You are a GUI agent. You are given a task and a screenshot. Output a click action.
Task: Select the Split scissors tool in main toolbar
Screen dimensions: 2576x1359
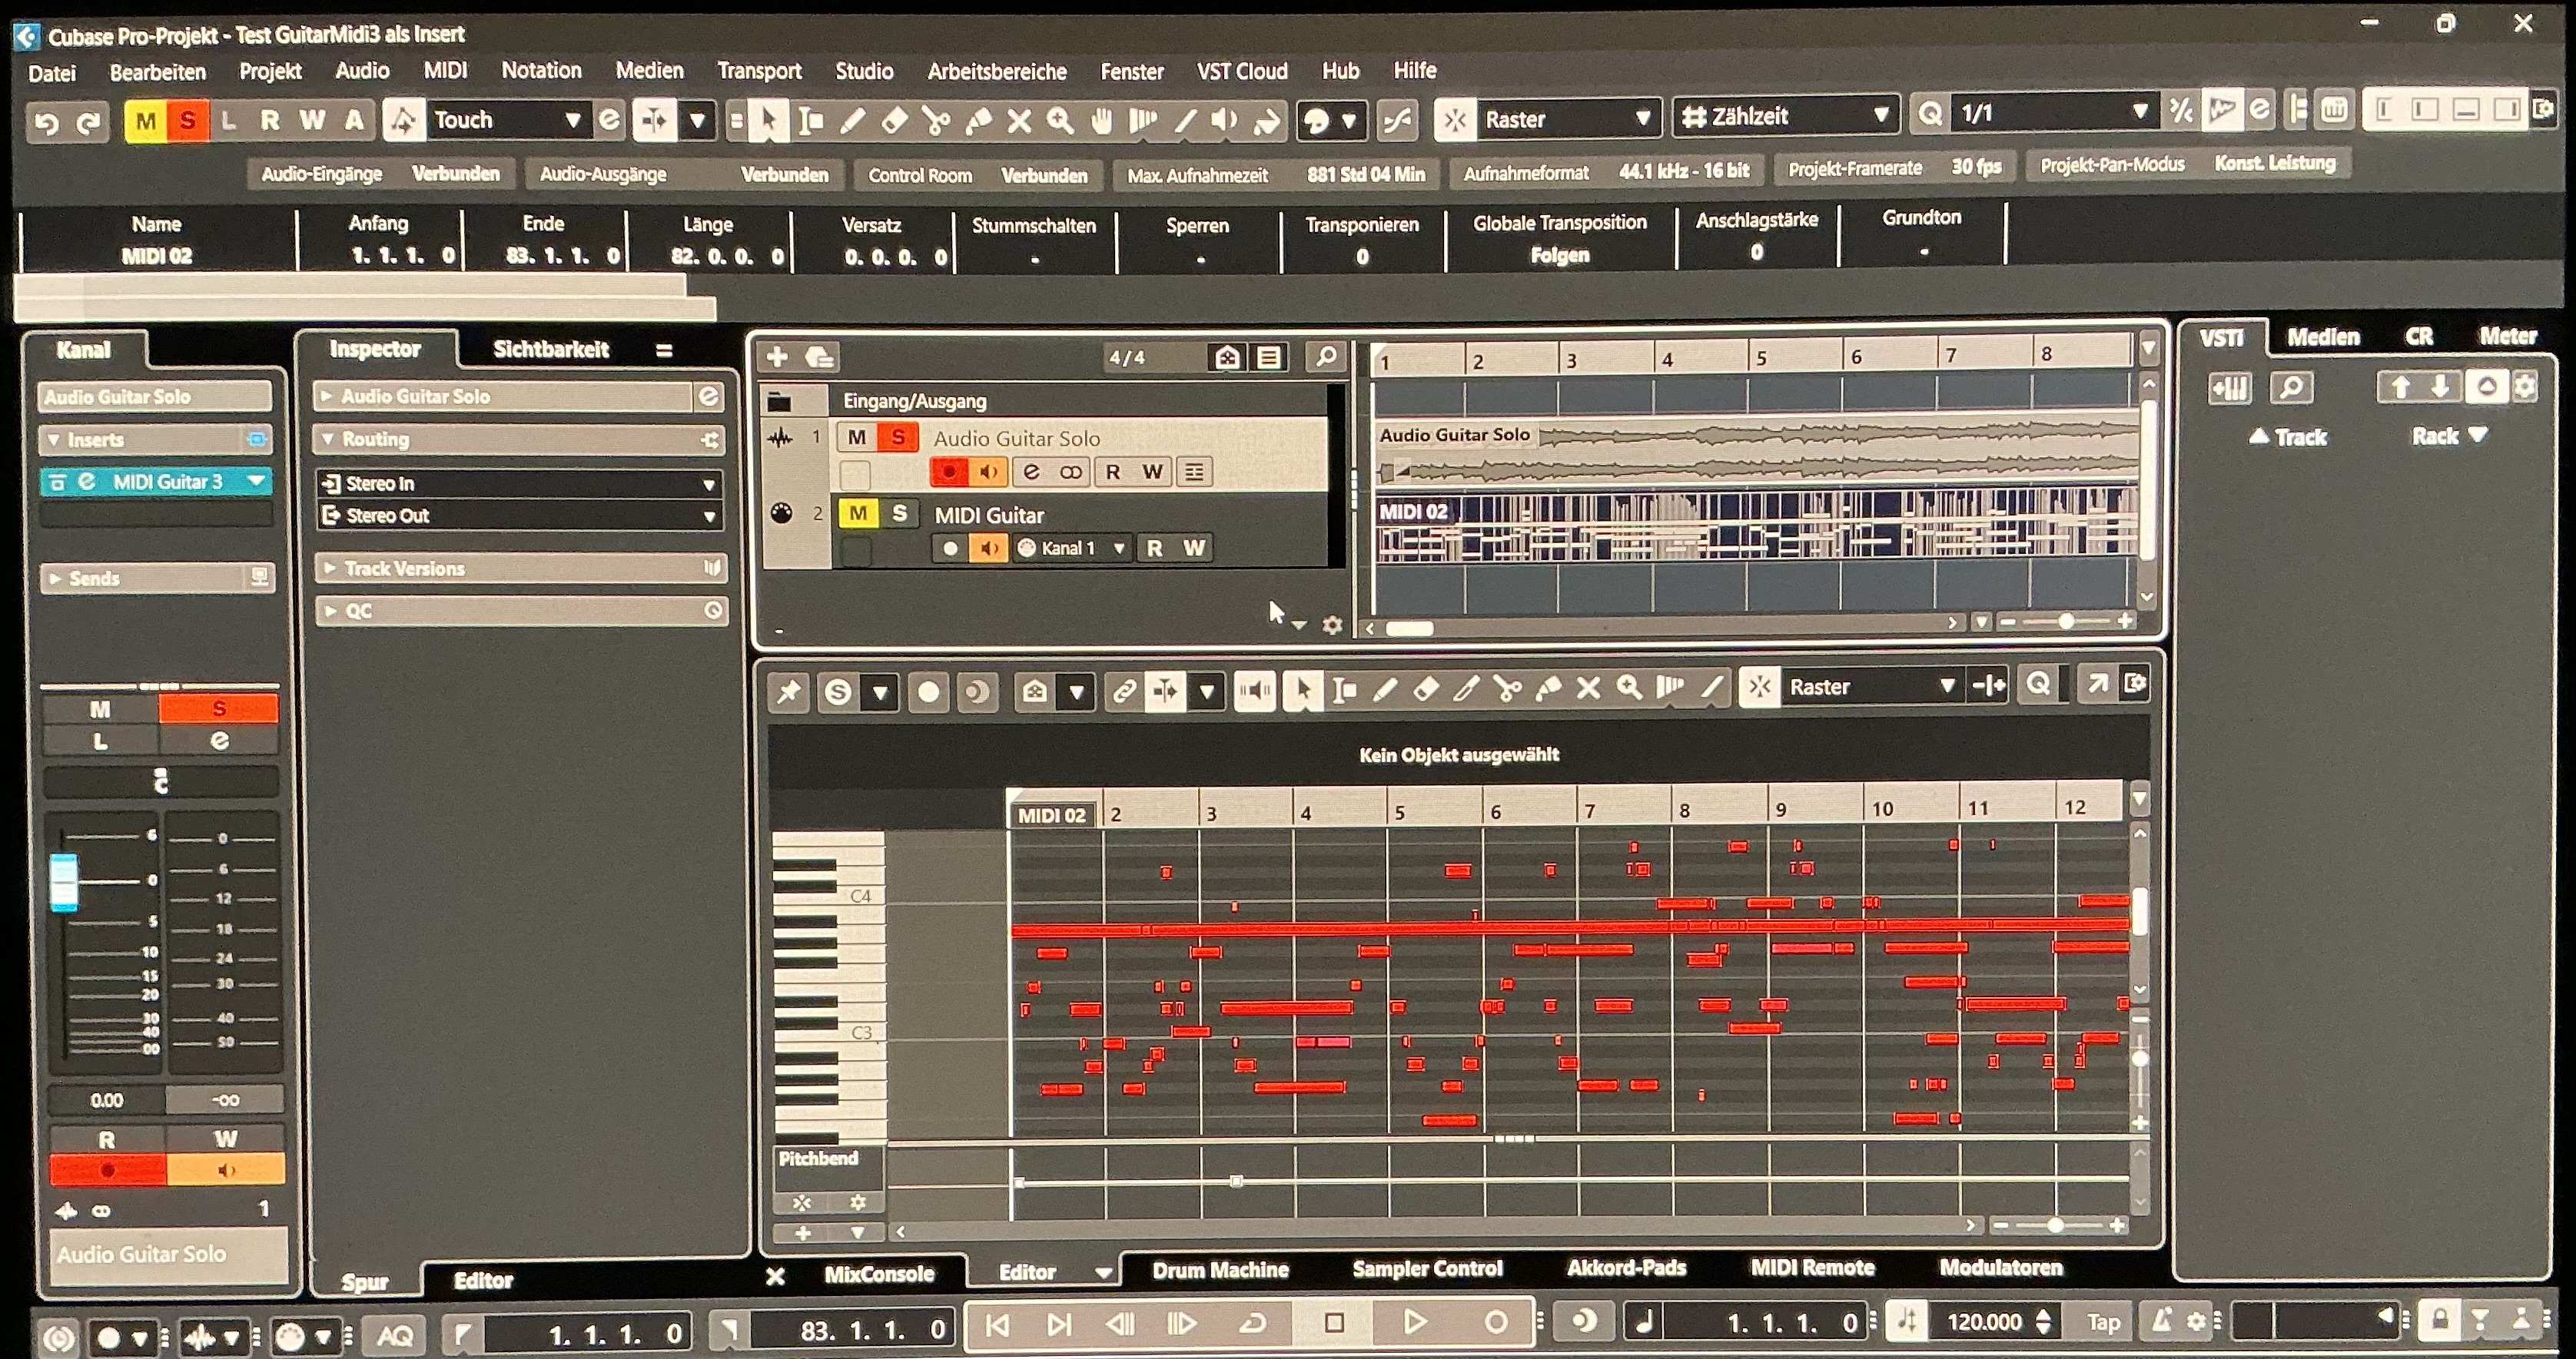click(x=936, y=121)
